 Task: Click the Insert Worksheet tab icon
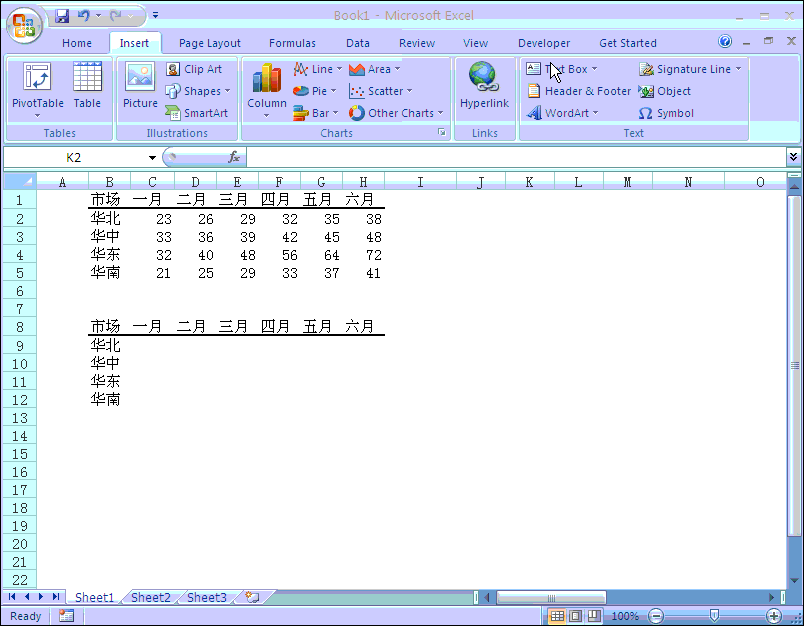click(252, 597)
